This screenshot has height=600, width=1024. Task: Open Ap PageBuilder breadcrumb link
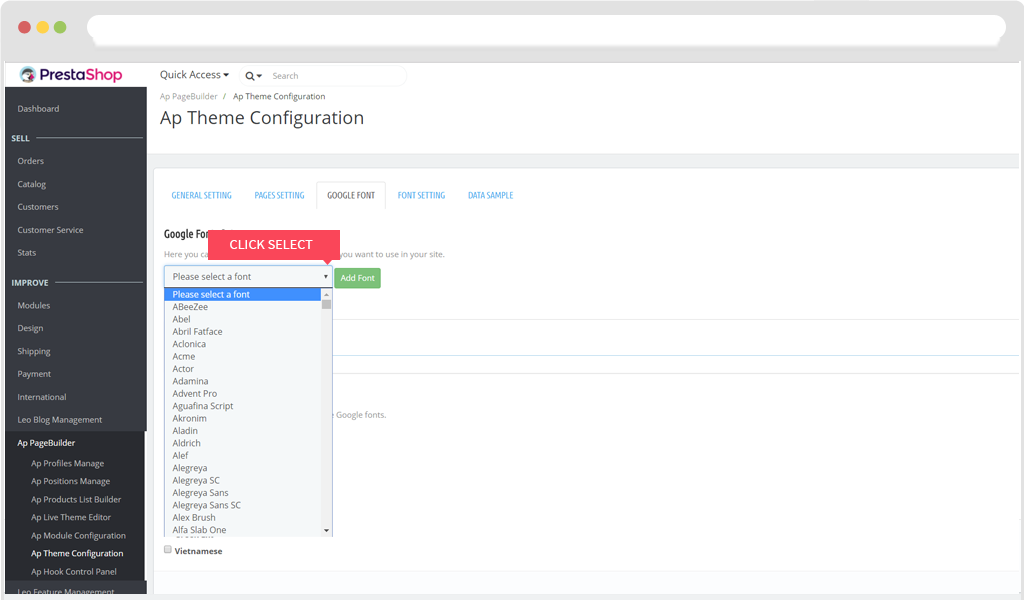click(x=189, y=97)
